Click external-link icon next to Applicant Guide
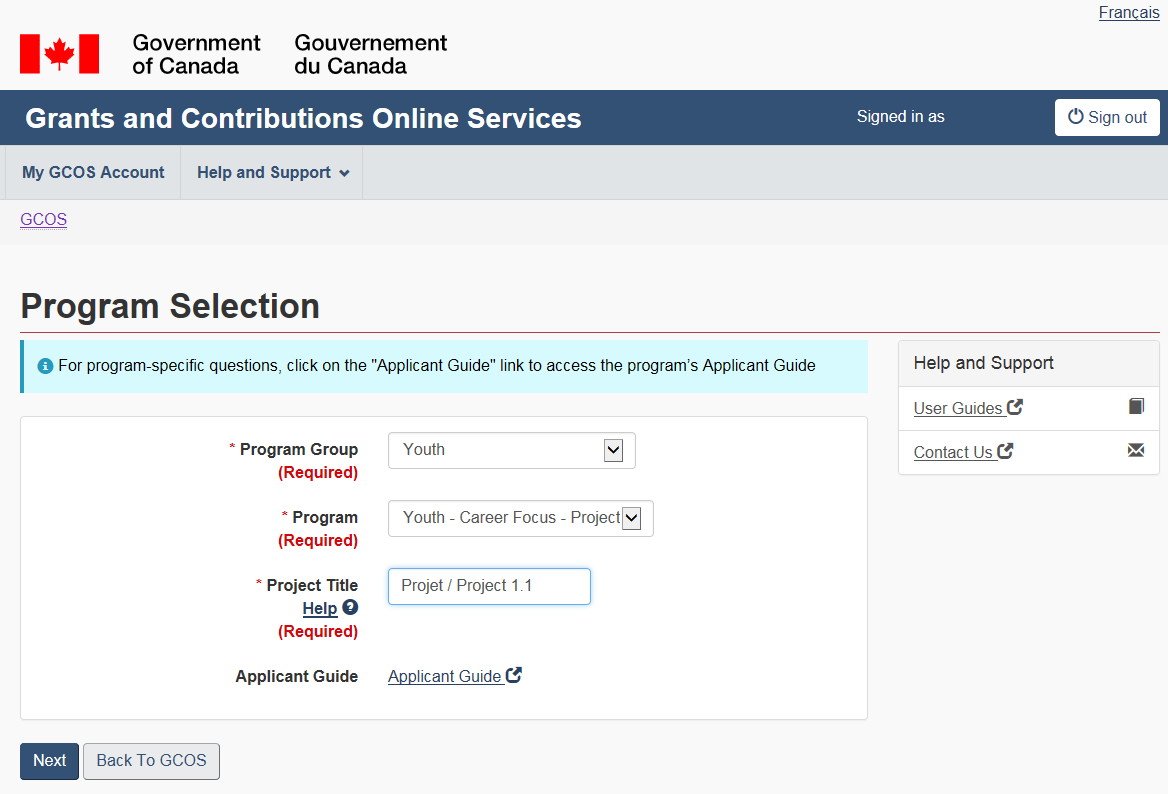The image size is (1168, 794). 514,675
